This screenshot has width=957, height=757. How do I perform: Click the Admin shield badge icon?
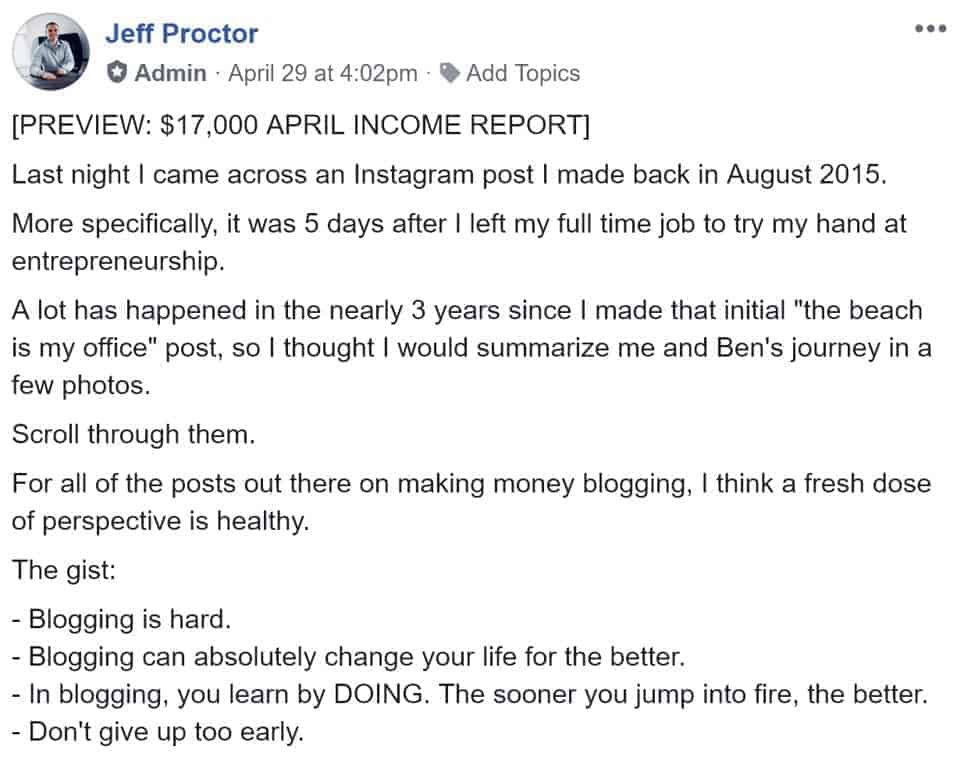[x=120, y=72]
